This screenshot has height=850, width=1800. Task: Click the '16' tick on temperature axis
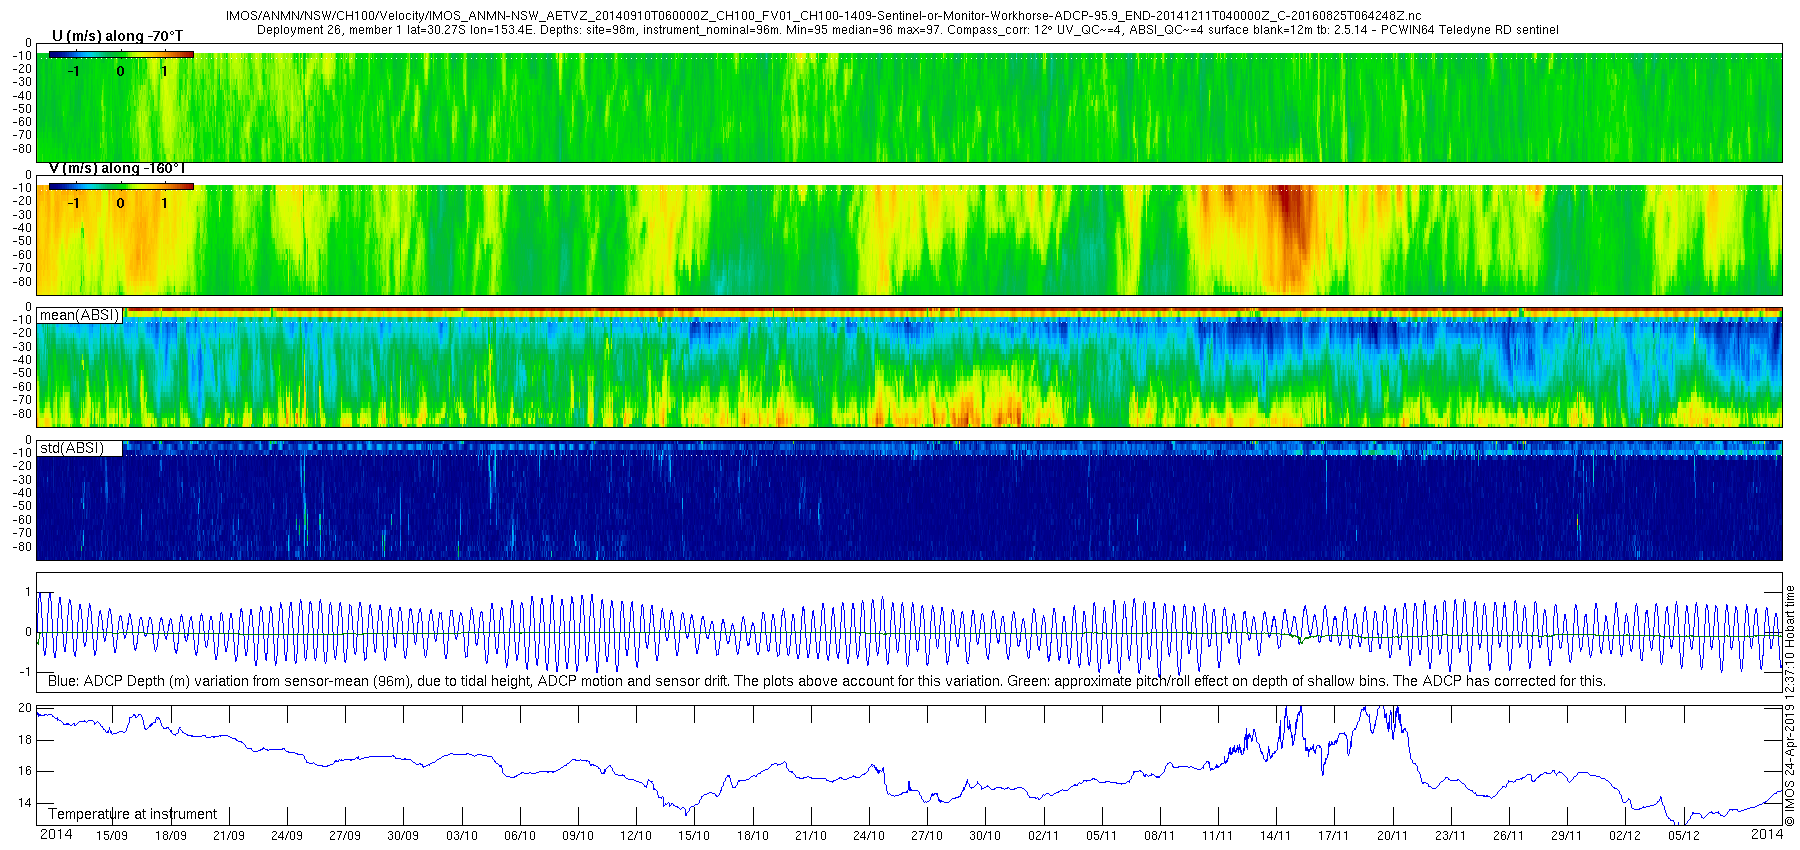click(25, 771)
